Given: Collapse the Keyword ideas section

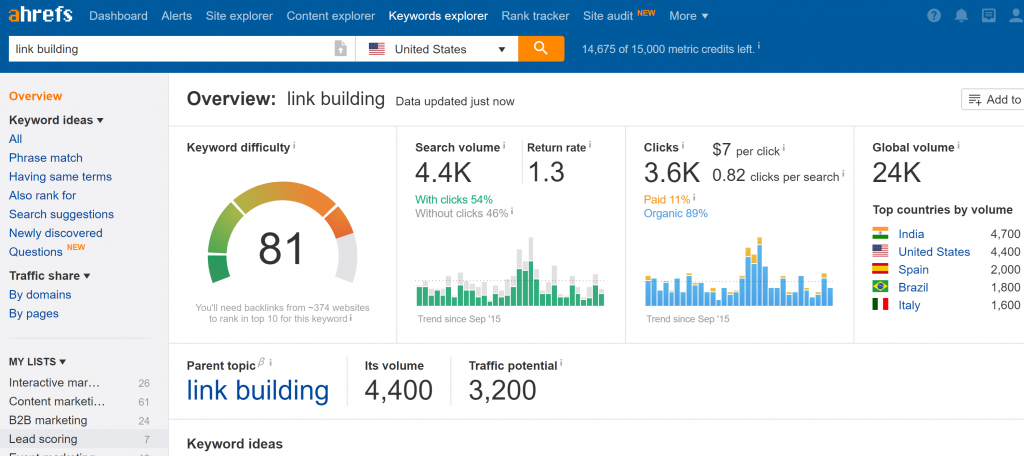Looking at the screenshot, I should click(x=56, y=120).
